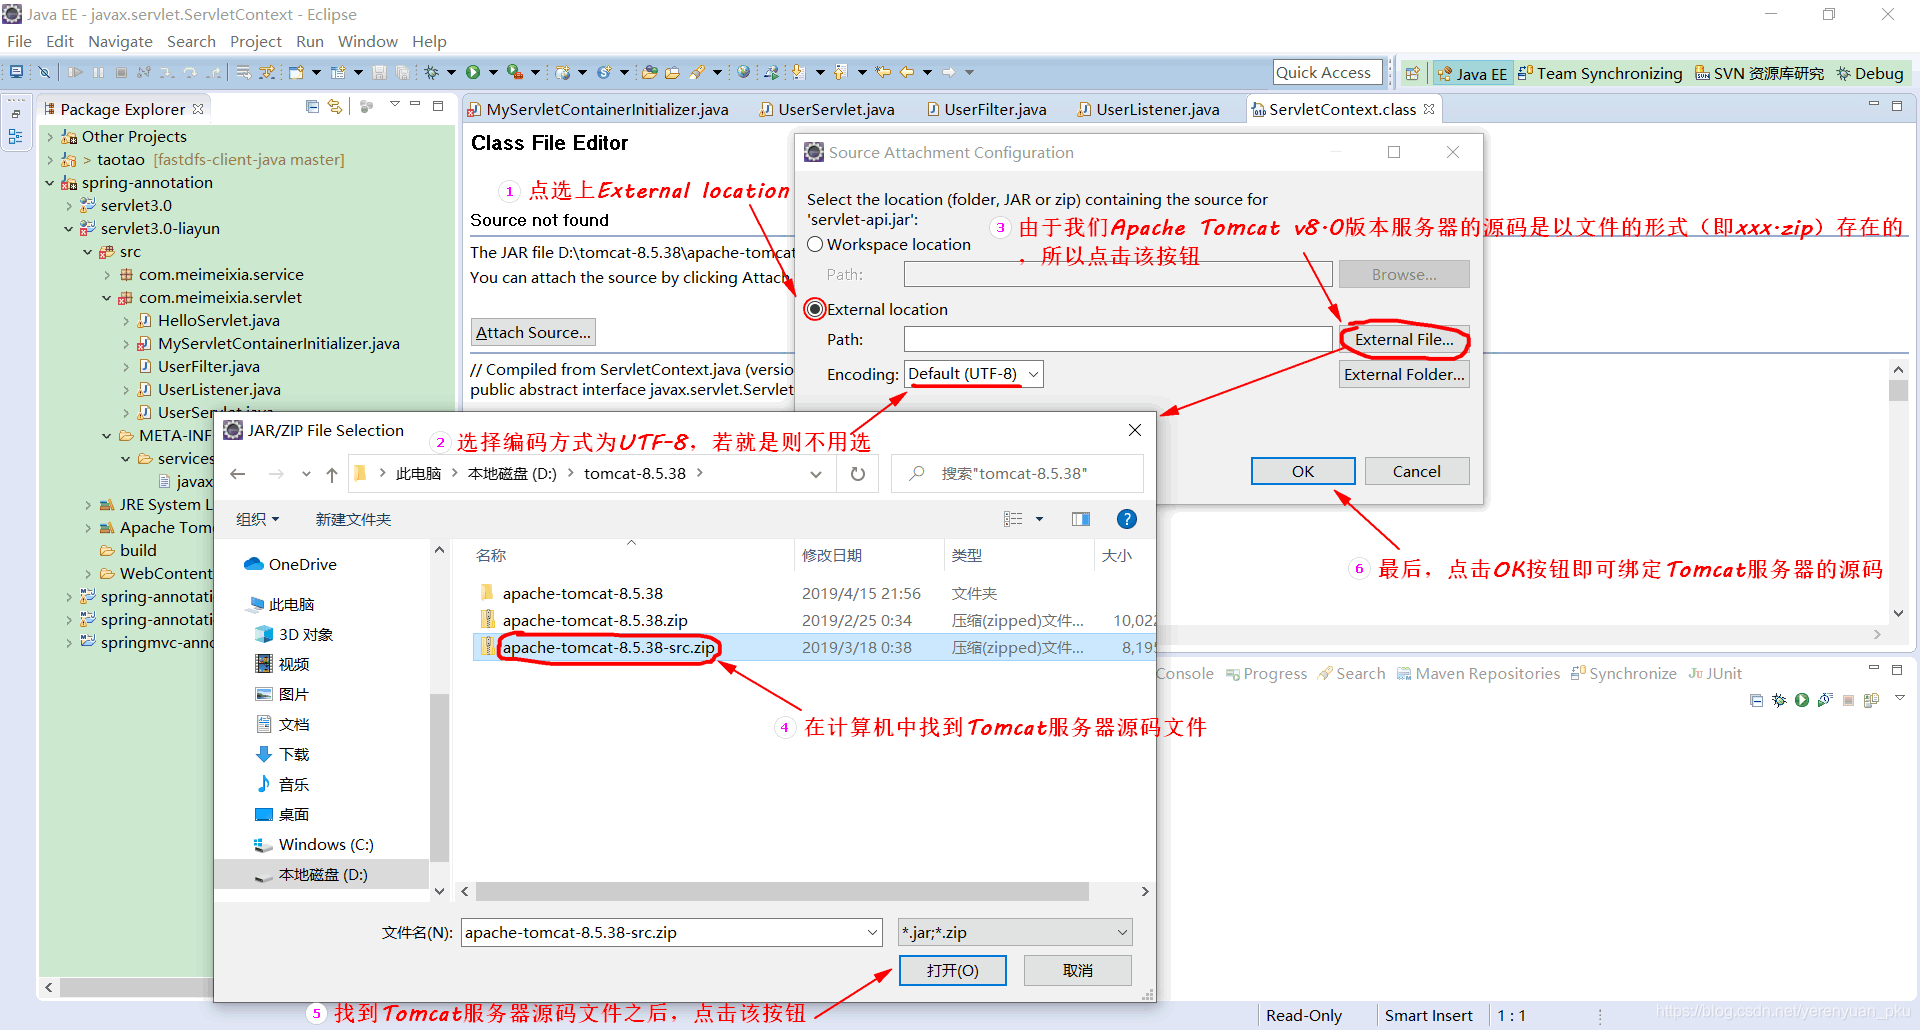The height and width of the screenshot is (1030, 1920).
Task: Click the Save disk icon in toolbar
Action: pos(379,72)
